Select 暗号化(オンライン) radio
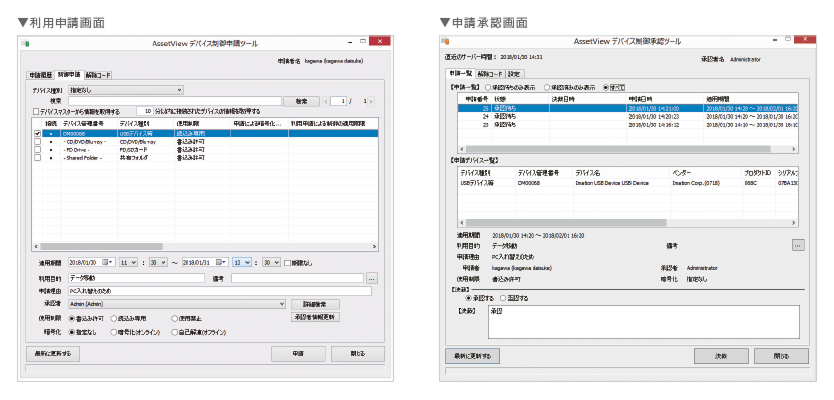This screenshot has width=834, height=400. tap(113, 332)
